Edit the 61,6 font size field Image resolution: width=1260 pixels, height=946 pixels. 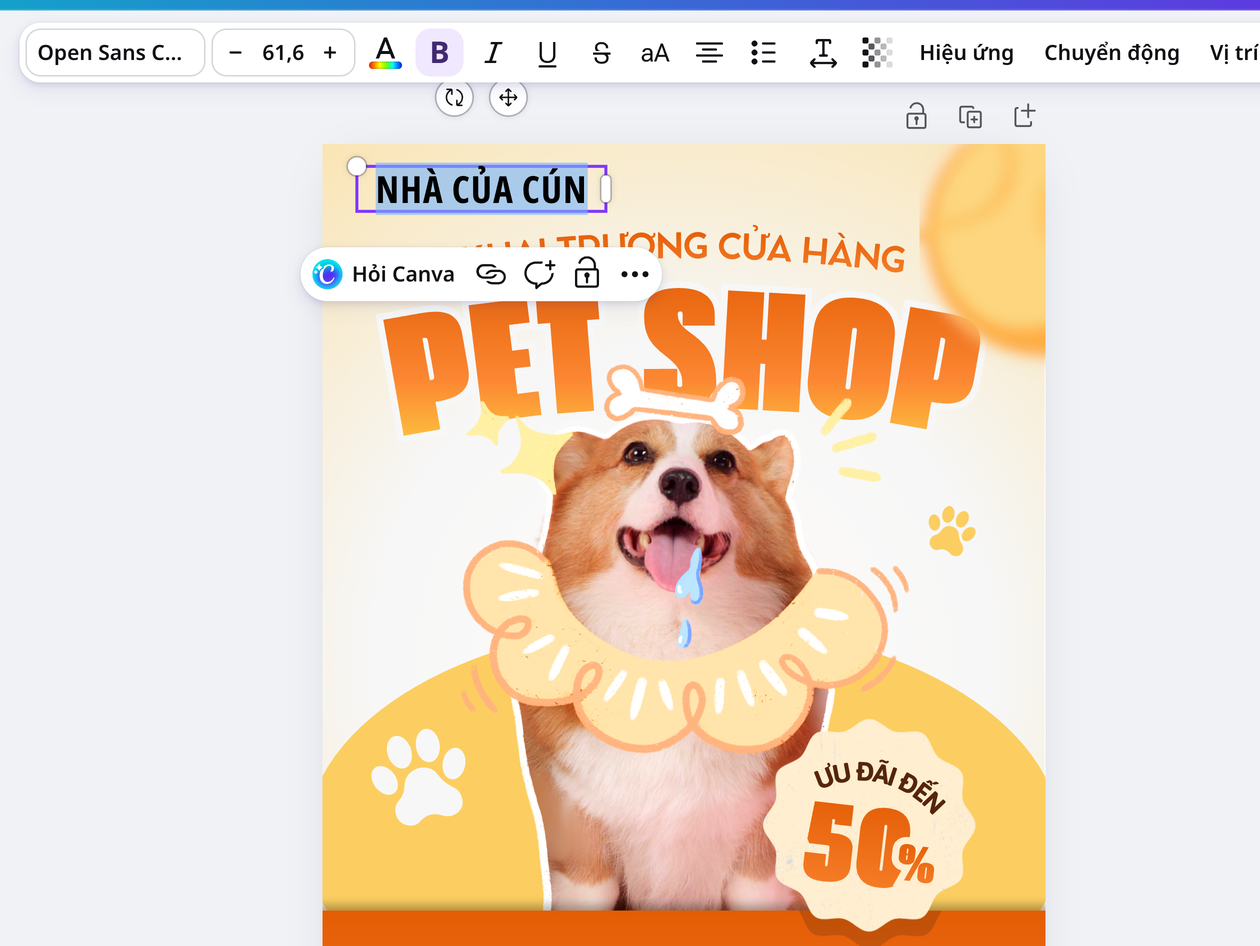coord(283,53)
